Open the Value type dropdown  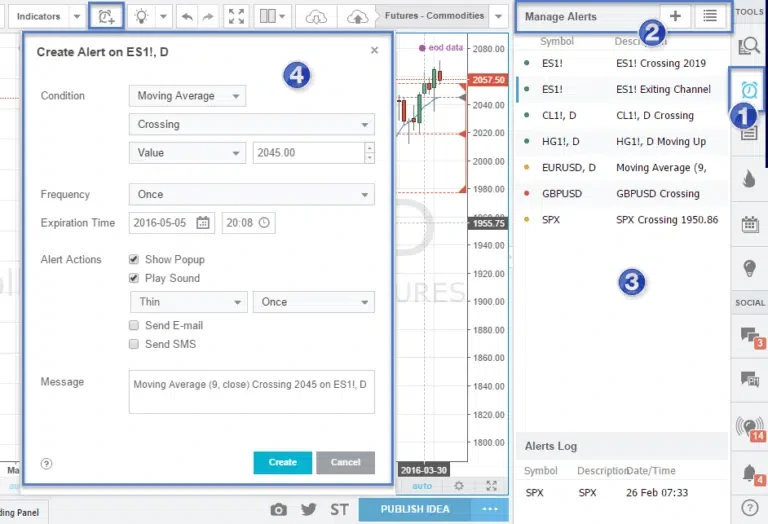point(188,153)
